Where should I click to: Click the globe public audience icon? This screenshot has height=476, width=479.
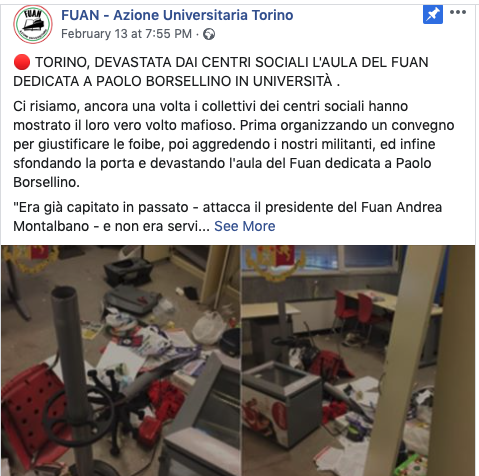click(209, 34)
